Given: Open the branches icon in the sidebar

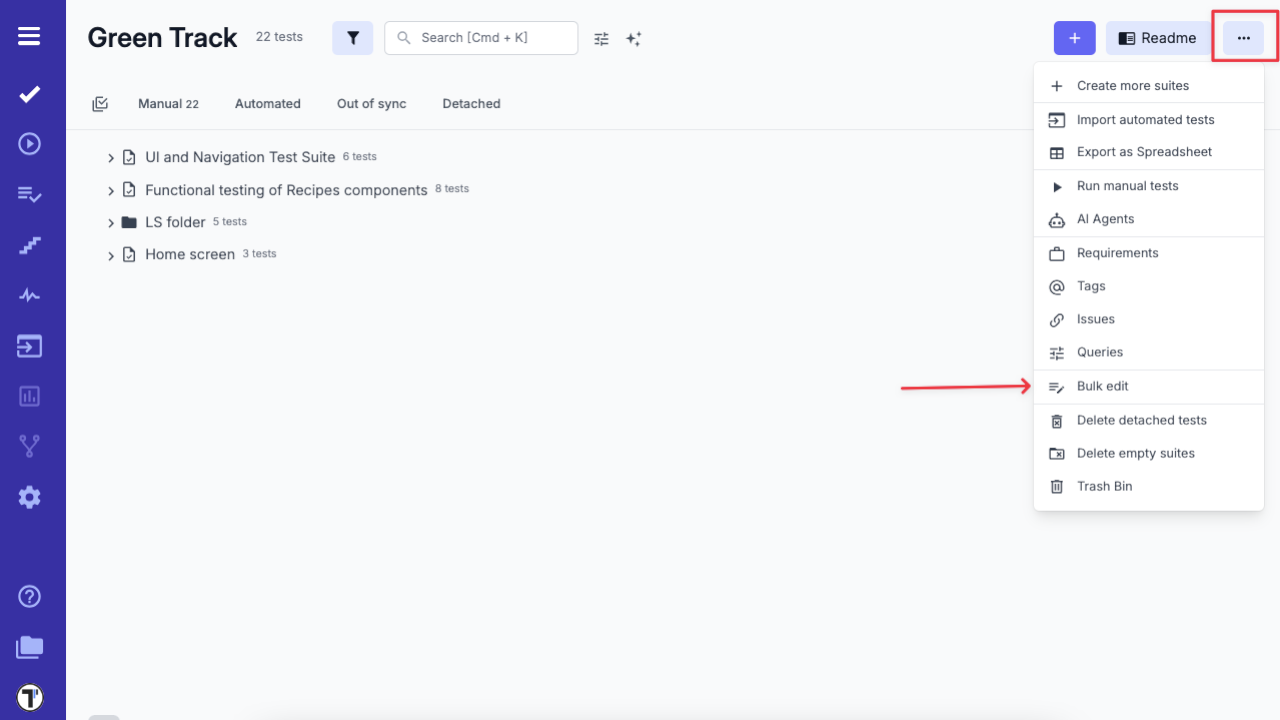Looking at the screenshot, I should pyautogui.click(x=29, y=446).
